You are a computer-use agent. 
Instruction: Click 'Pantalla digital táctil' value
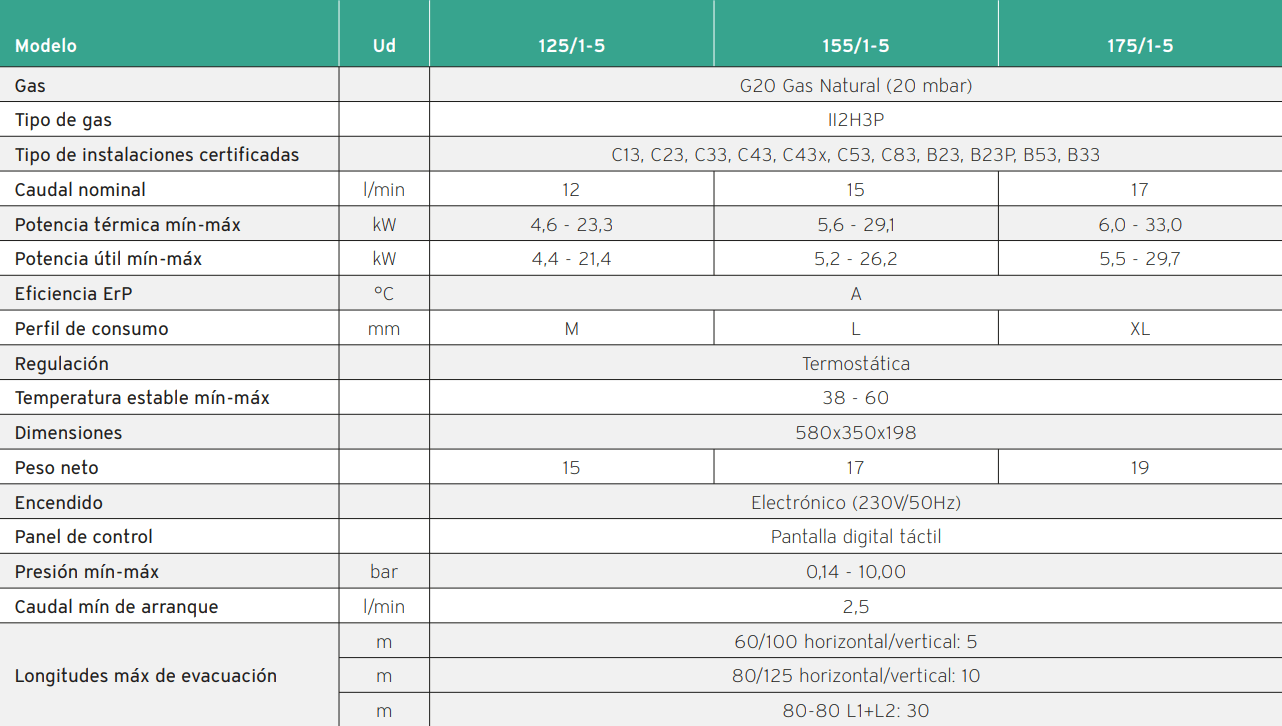(856, 537)
